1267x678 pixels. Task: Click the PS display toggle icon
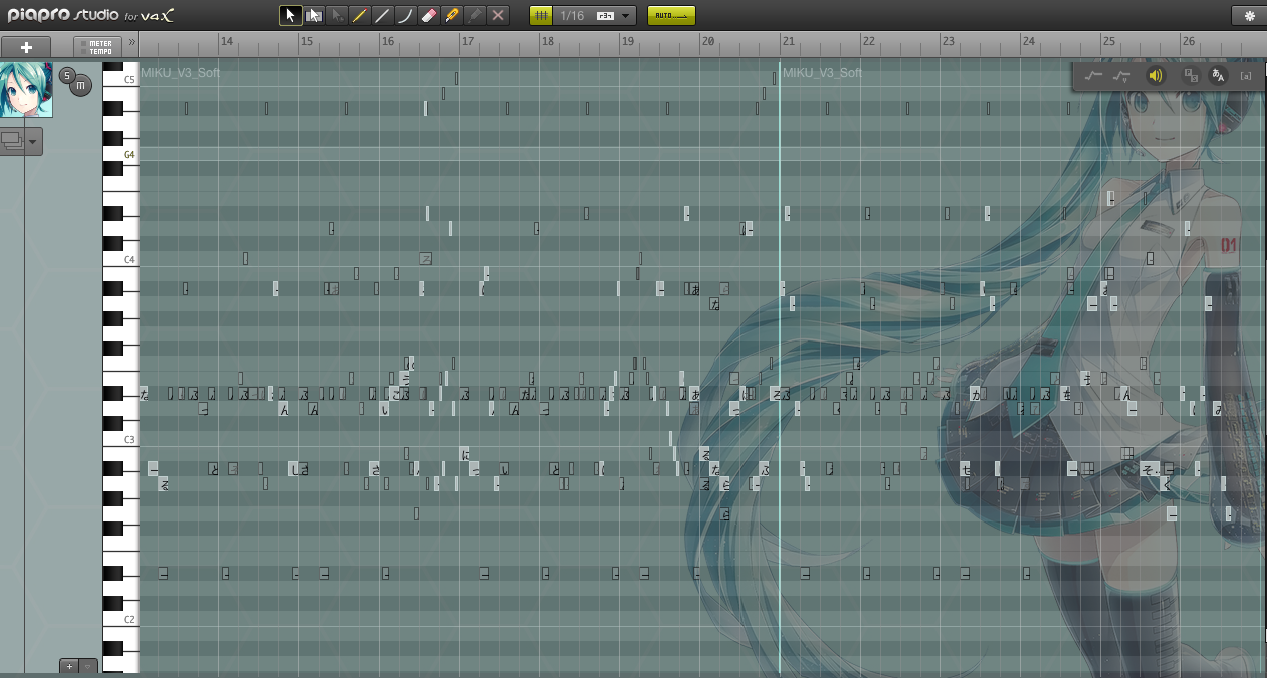coord(1191,75)
